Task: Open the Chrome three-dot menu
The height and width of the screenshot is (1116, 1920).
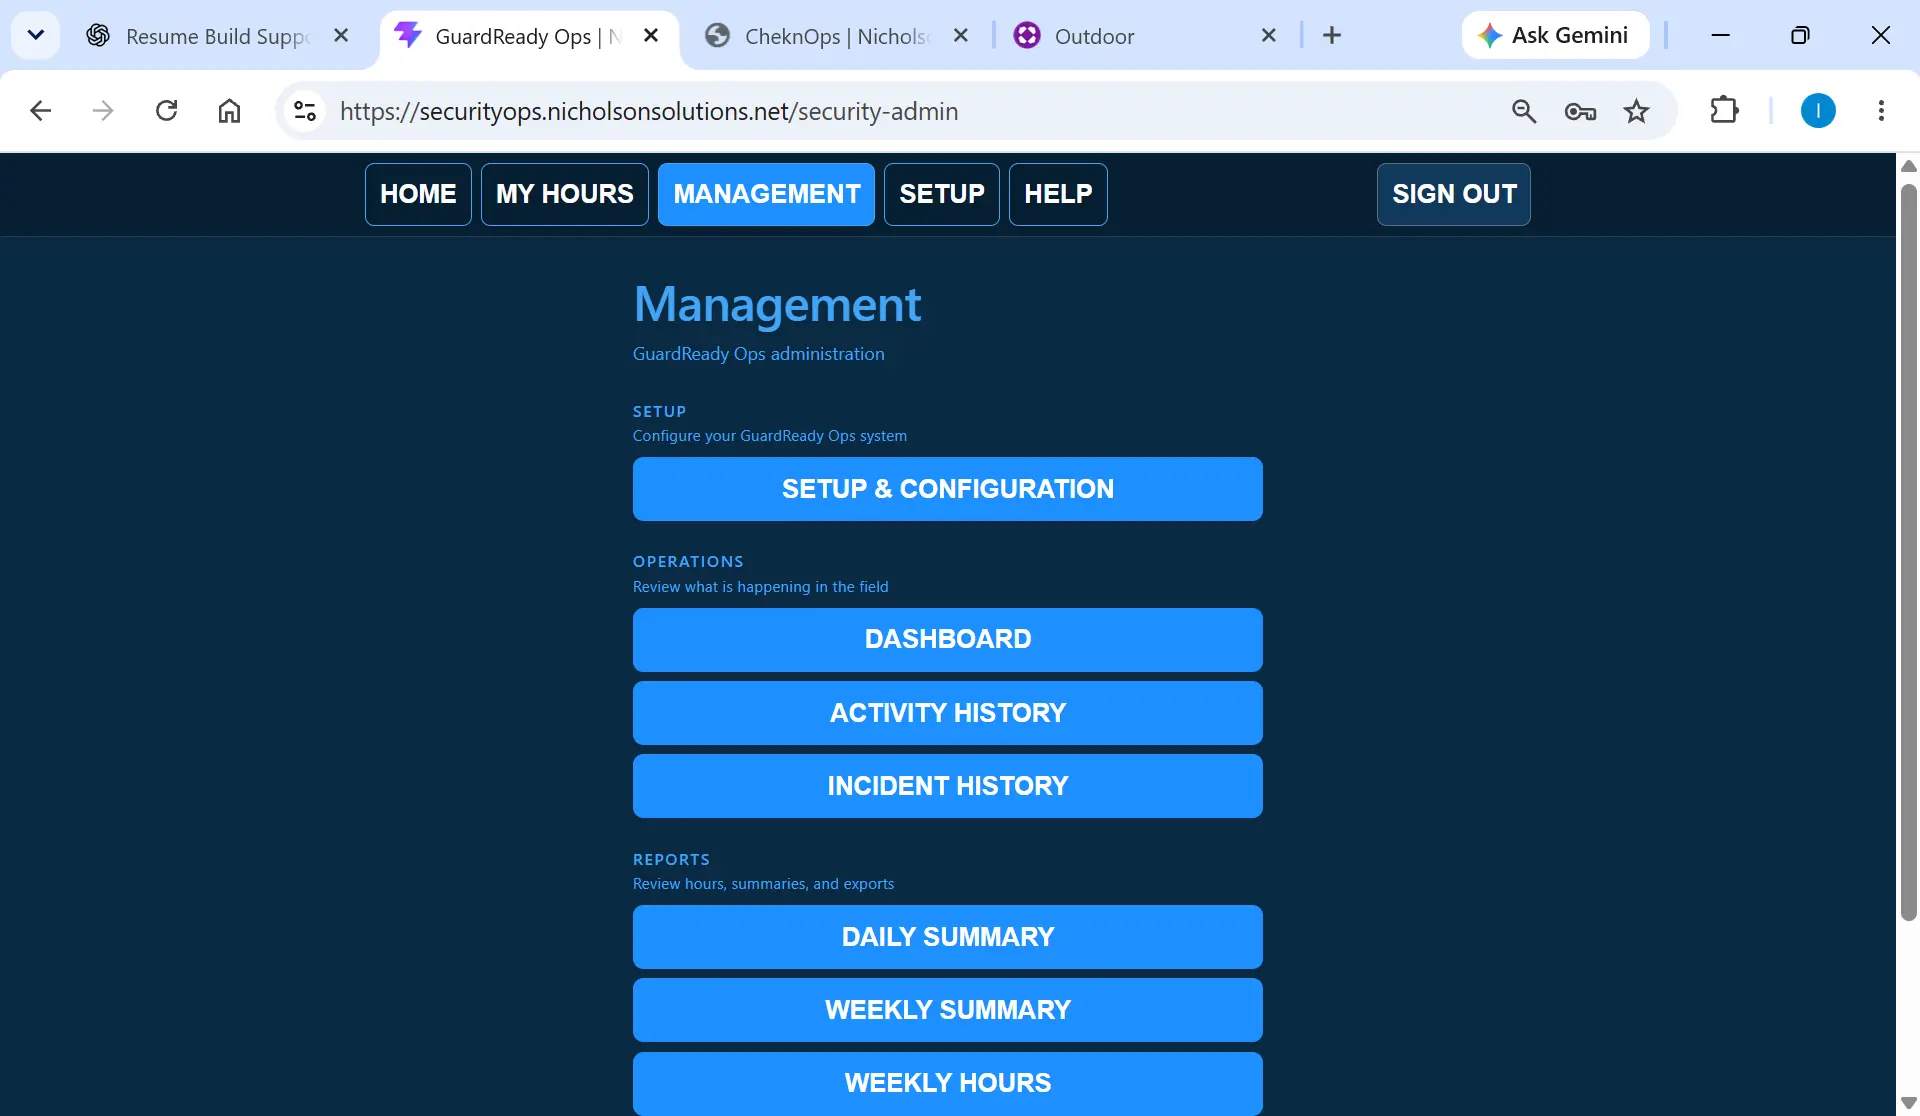Action: coord(1881,111)
